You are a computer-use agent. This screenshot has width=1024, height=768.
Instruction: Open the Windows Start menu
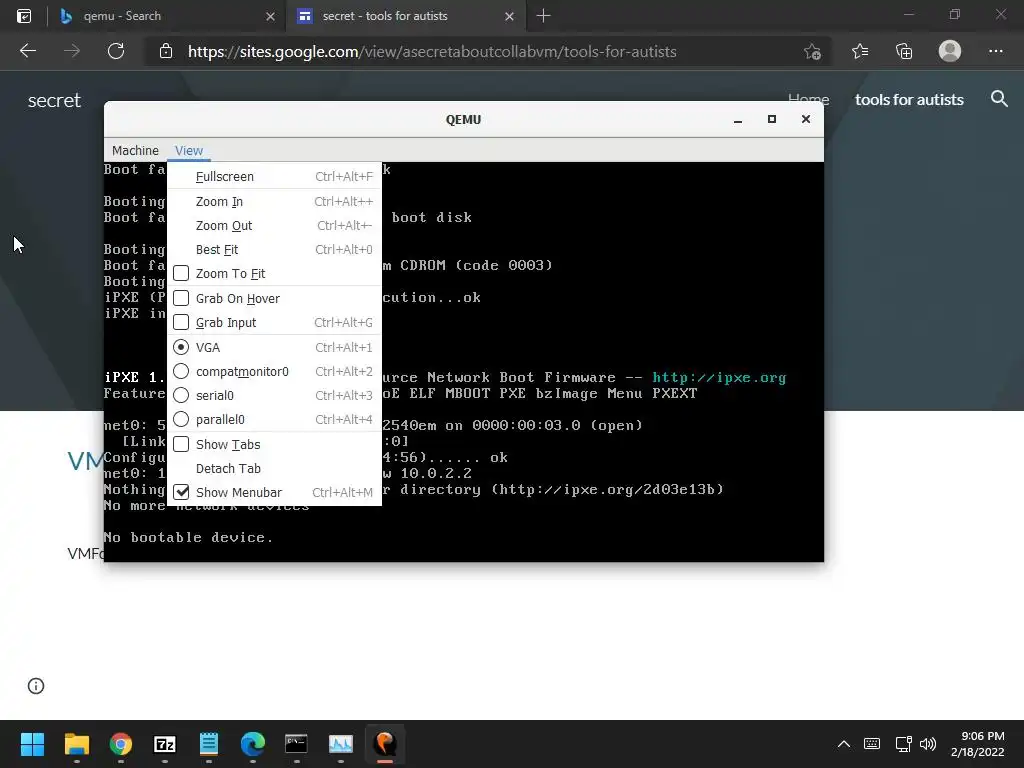point(32,744)
